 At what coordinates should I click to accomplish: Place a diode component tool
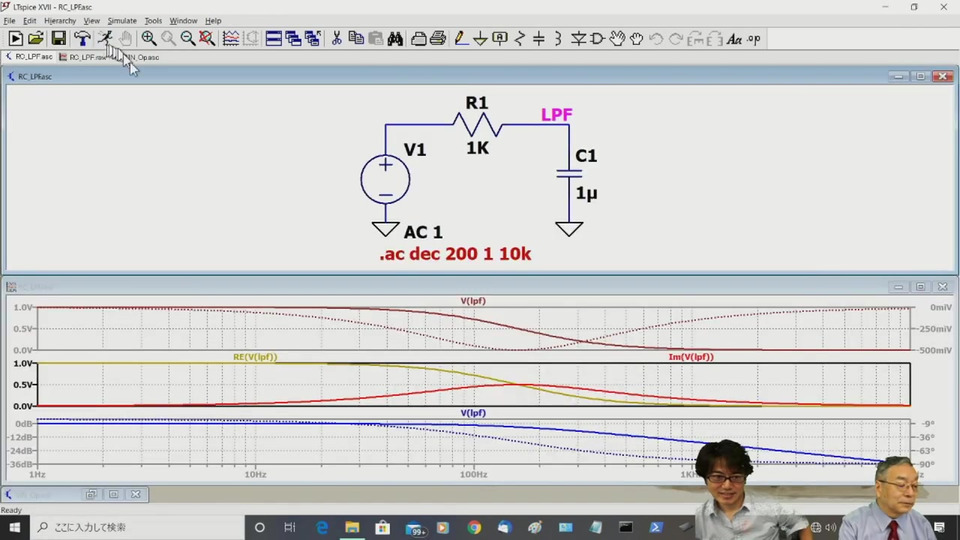point(578,39)
